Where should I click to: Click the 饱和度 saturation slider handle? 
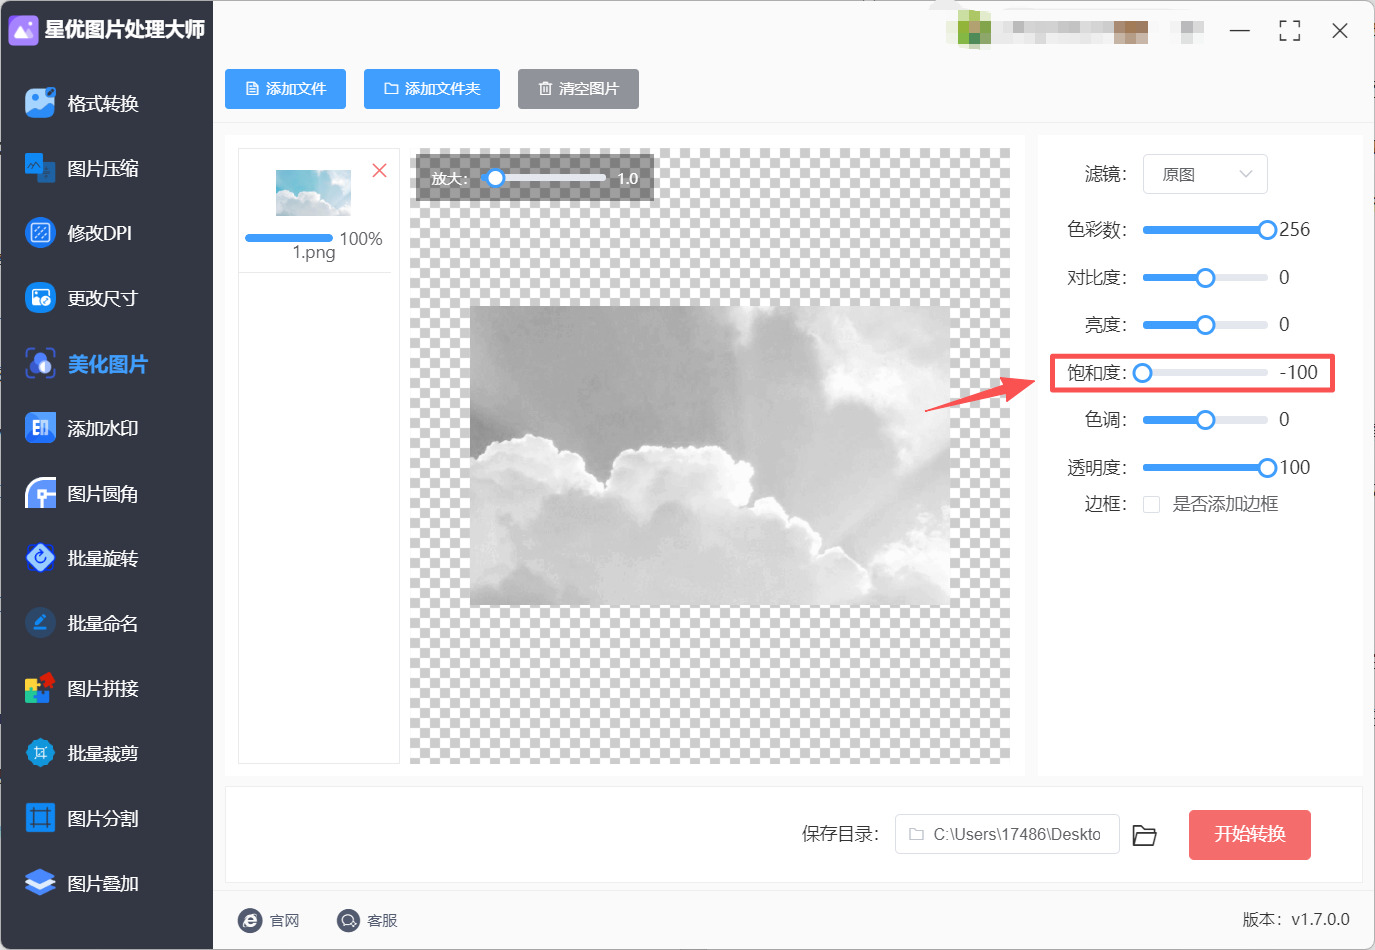point(1142,373)
